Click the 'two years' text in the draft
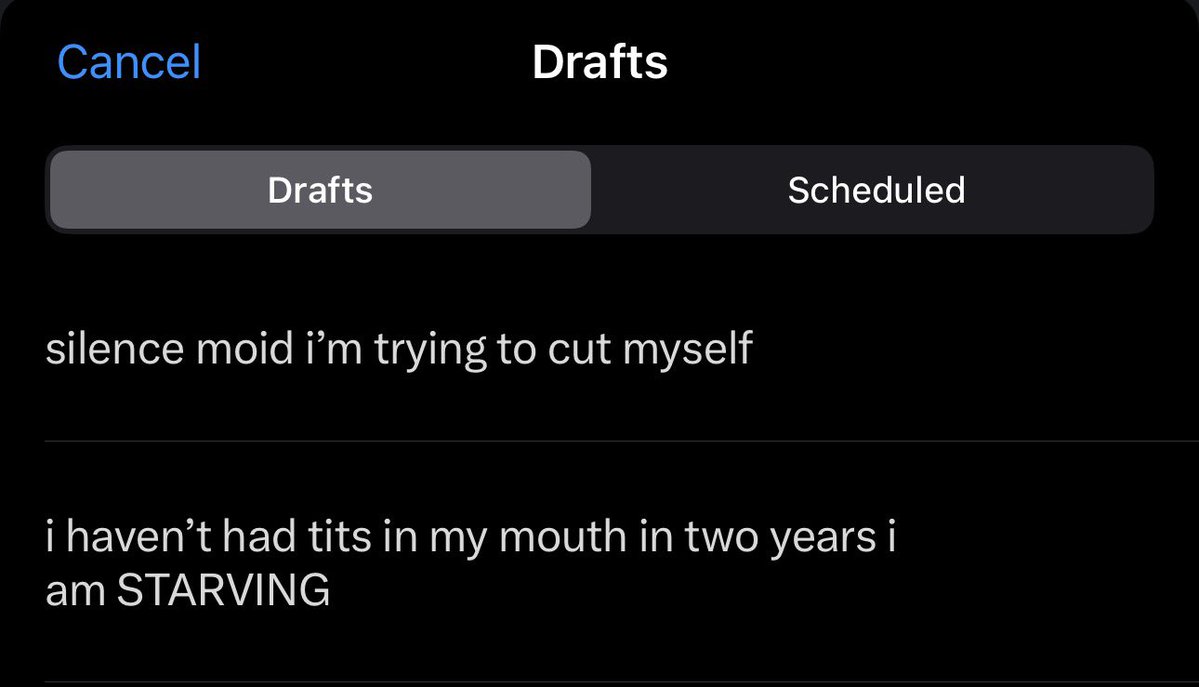 [780, 537]
